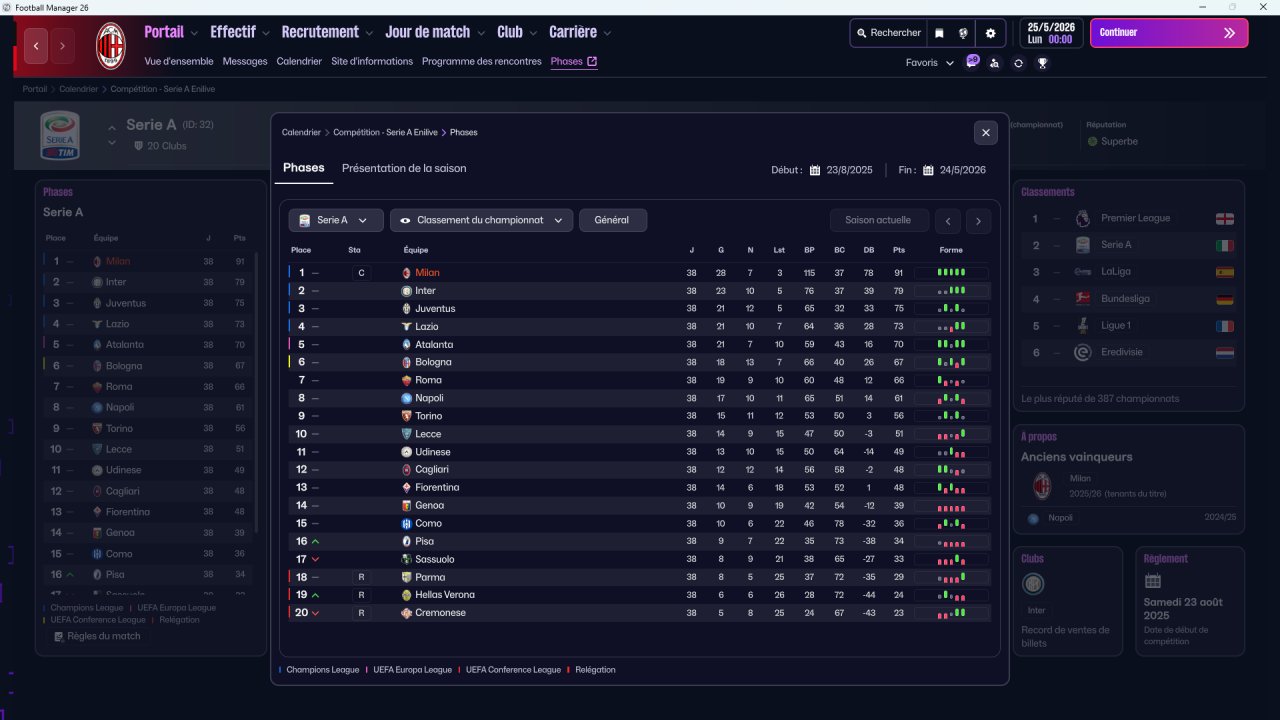Go to next season with right arrow
The height and width of the screenshot is (720, 1280).
point(978,220)
